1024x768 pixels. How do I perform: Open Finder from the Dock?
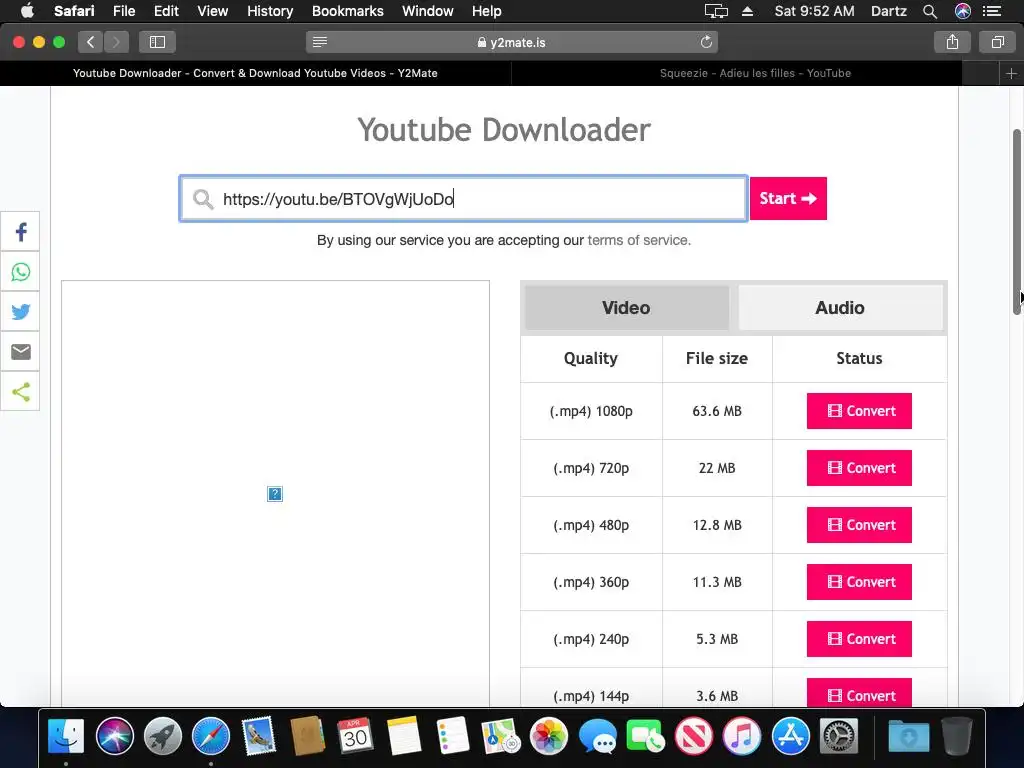pos(66,736)
